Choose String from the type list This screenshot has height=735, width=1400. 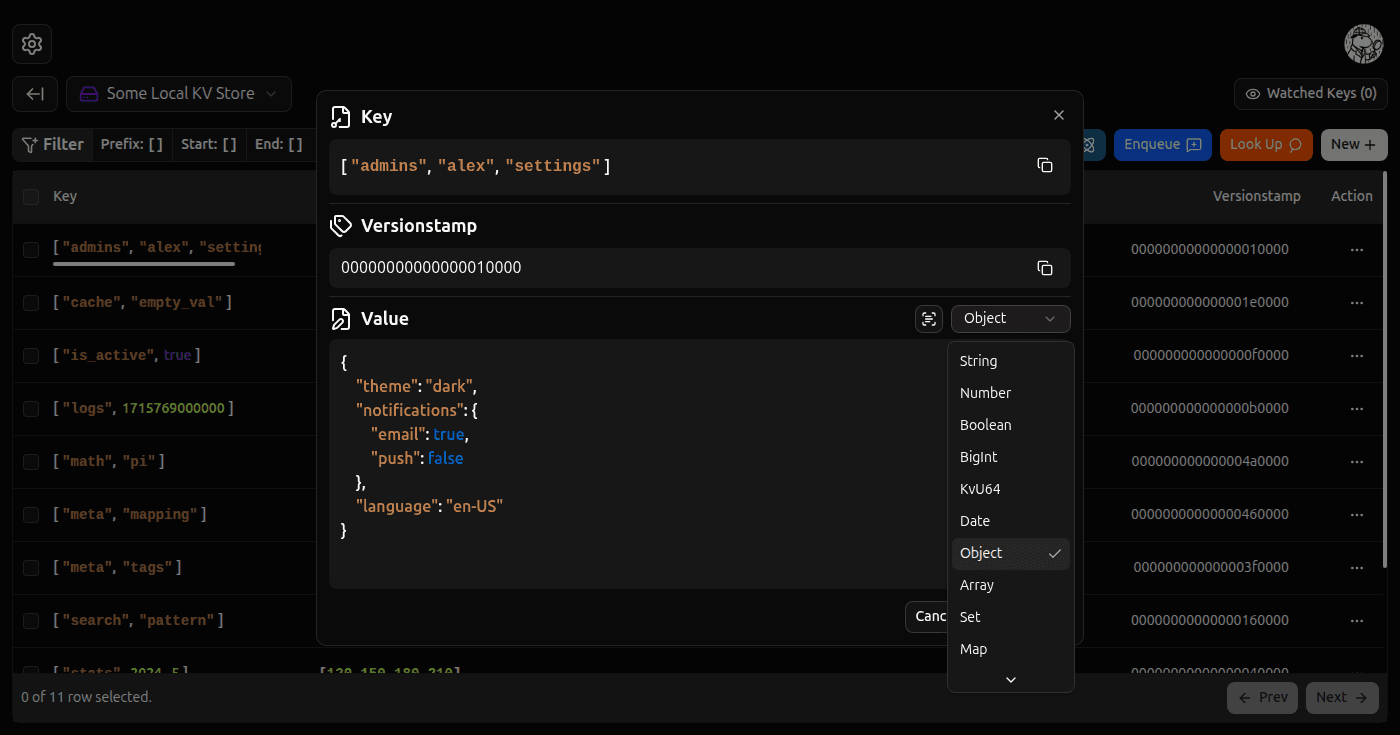(1011, 361)
